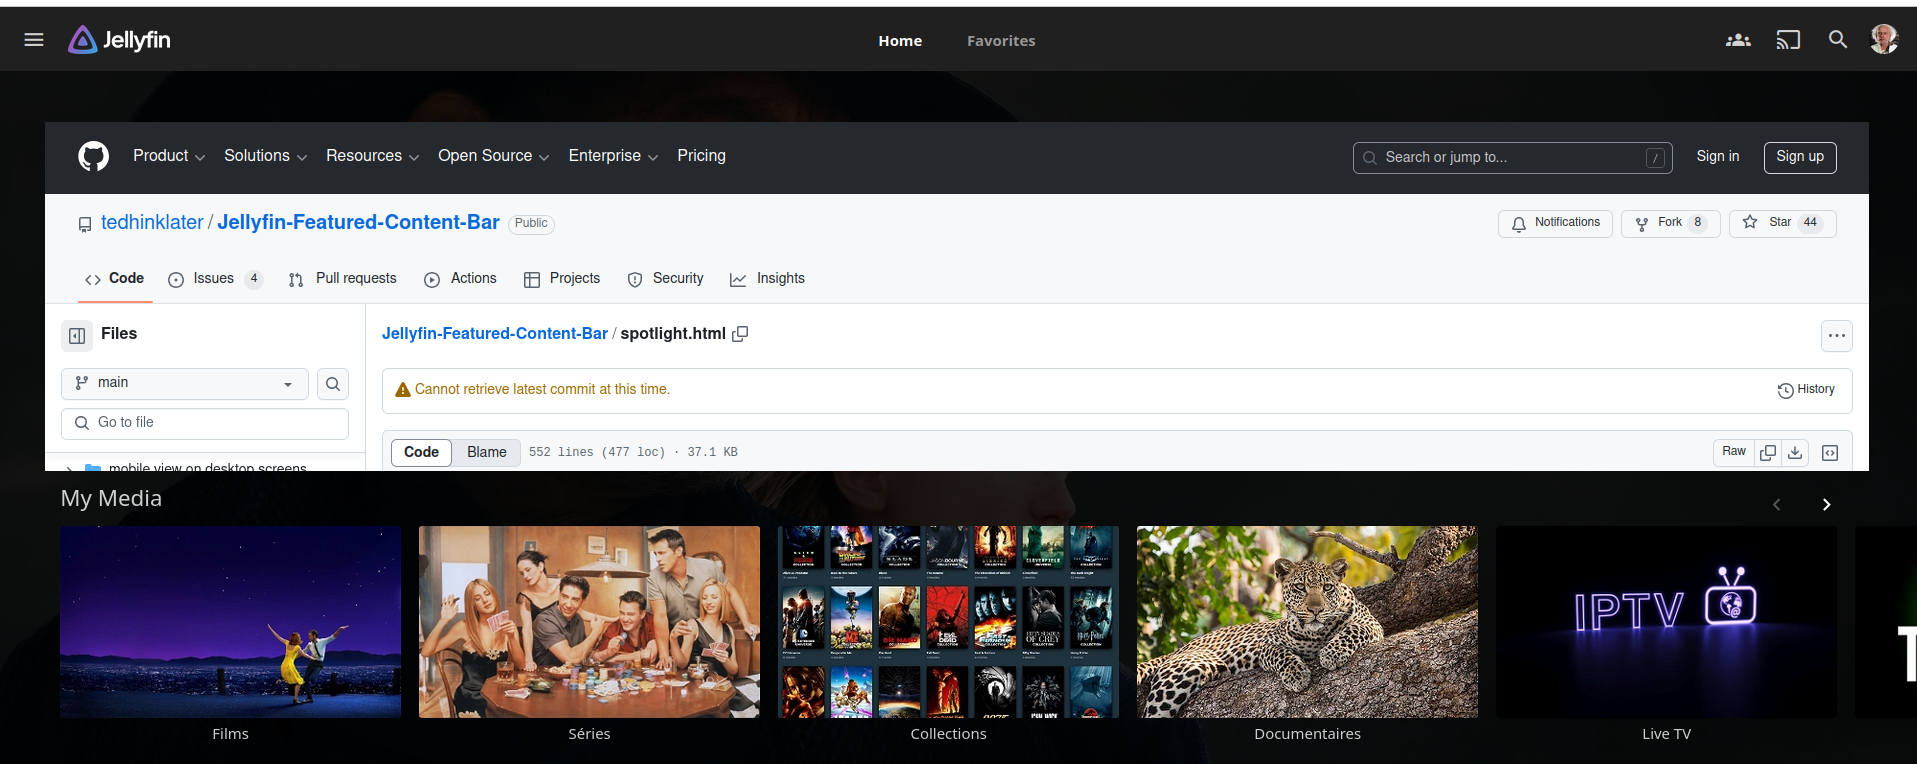Click the '552 lines (477 loc)' text
Image resolution: width=1917 pixels, height=764 pixels.
coord(597,452)
